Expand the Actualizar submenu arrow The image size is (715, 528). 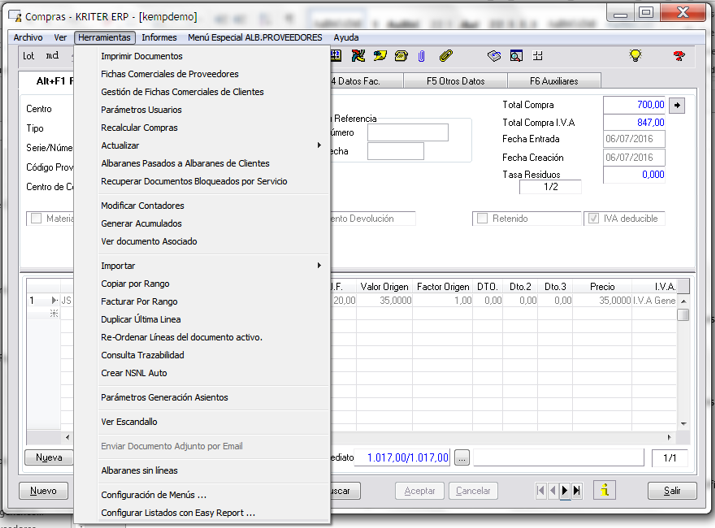pyautogui.click(x=319, y=145)
